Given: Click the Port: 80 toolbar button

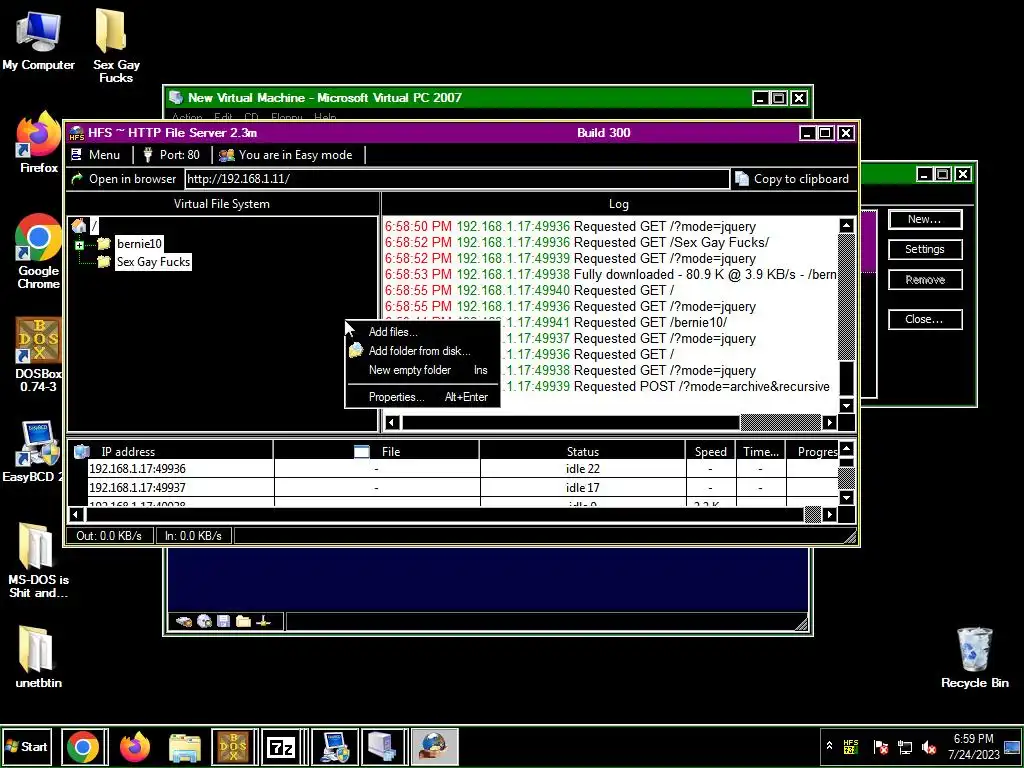Looking at the screenshot, I should [x=171, y=155].
